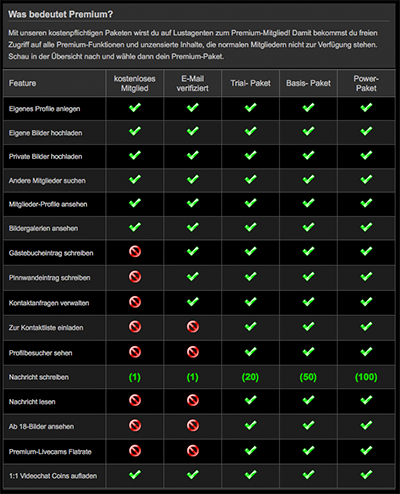Click the 'Was bedeutet Premium?' heading
400x494 pixels.
pyautogui.click(x=60, y=14)
